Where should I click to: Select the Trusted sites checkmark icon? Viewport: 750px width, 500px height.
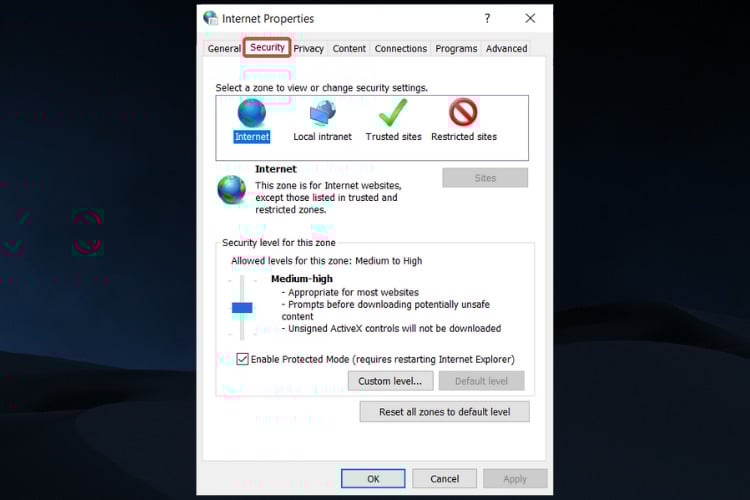(393, 113)
